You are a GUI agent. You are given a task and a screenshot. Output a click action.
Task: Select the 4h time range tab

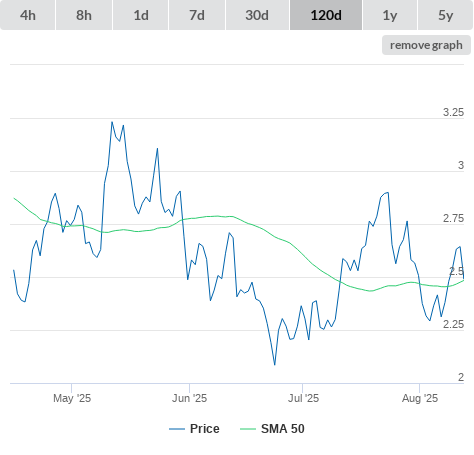click(x=28, y=15)
